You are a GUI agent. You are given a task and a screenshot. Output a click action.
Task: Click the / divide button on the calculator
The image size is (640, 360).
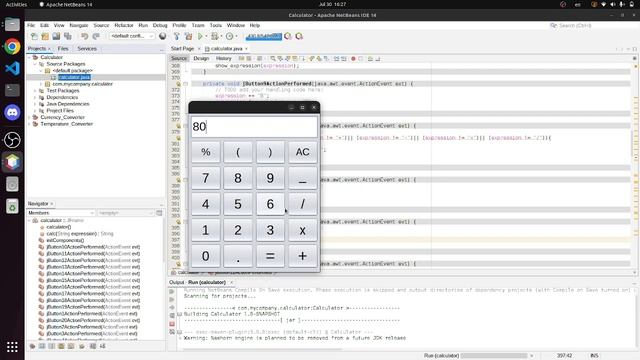(x=302, y=204)
